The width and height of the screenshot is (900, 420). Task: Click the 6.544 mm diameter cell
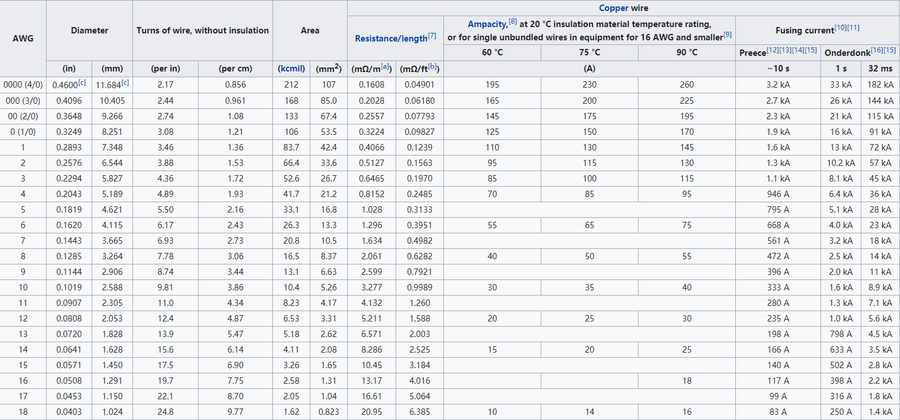112,163
